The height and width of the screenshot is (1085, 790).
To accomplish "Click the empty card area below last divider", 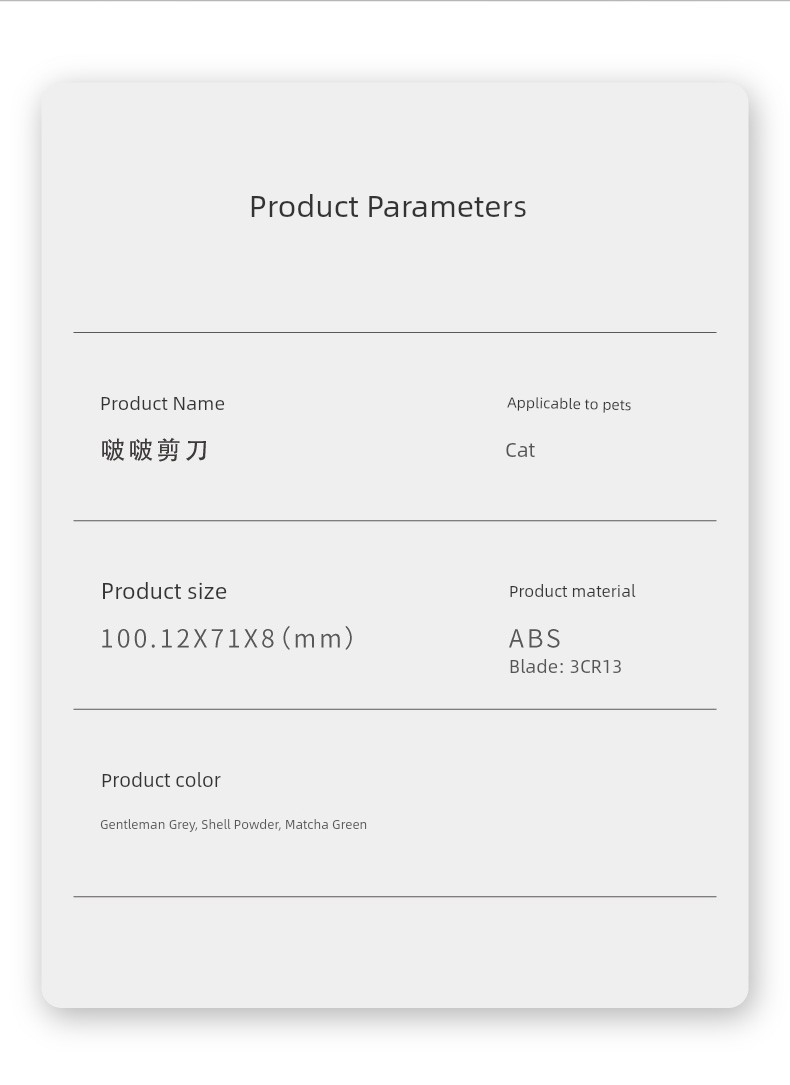I will pyautogui.click(x=395, y=952).
